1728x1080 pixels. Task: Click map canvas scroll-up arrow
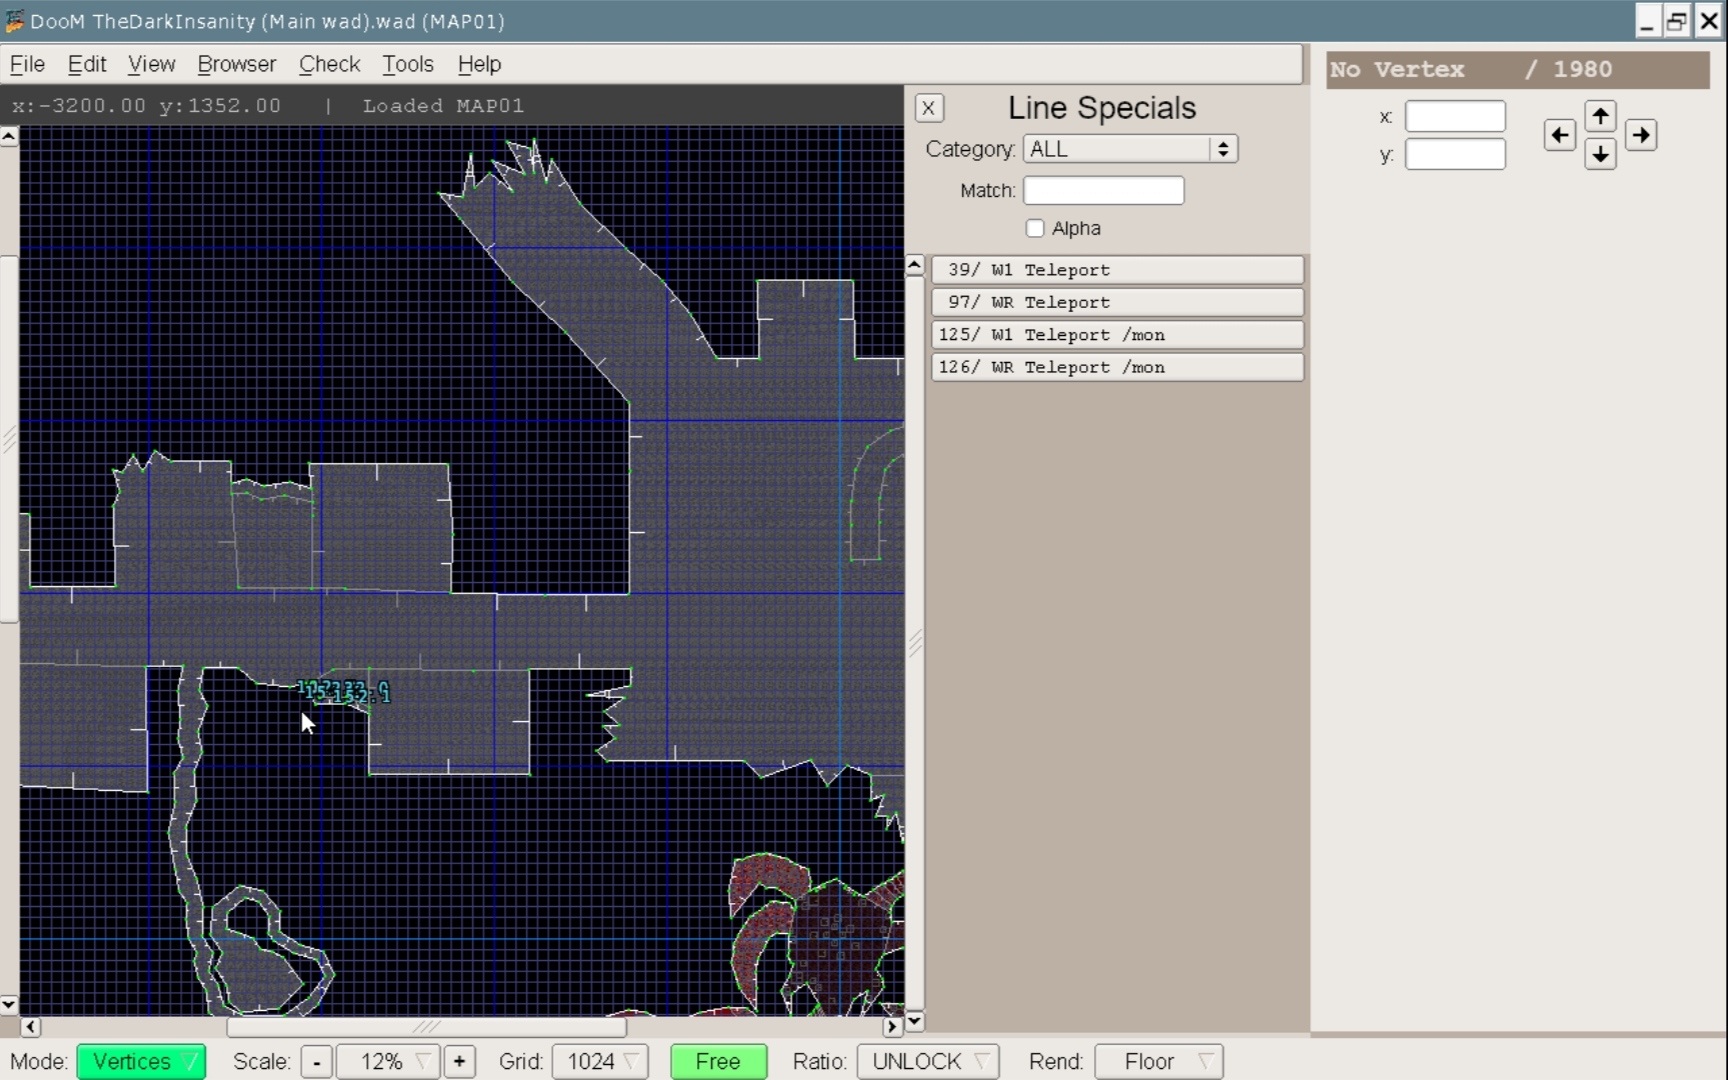pyautogui.click(x=9, y=136)
